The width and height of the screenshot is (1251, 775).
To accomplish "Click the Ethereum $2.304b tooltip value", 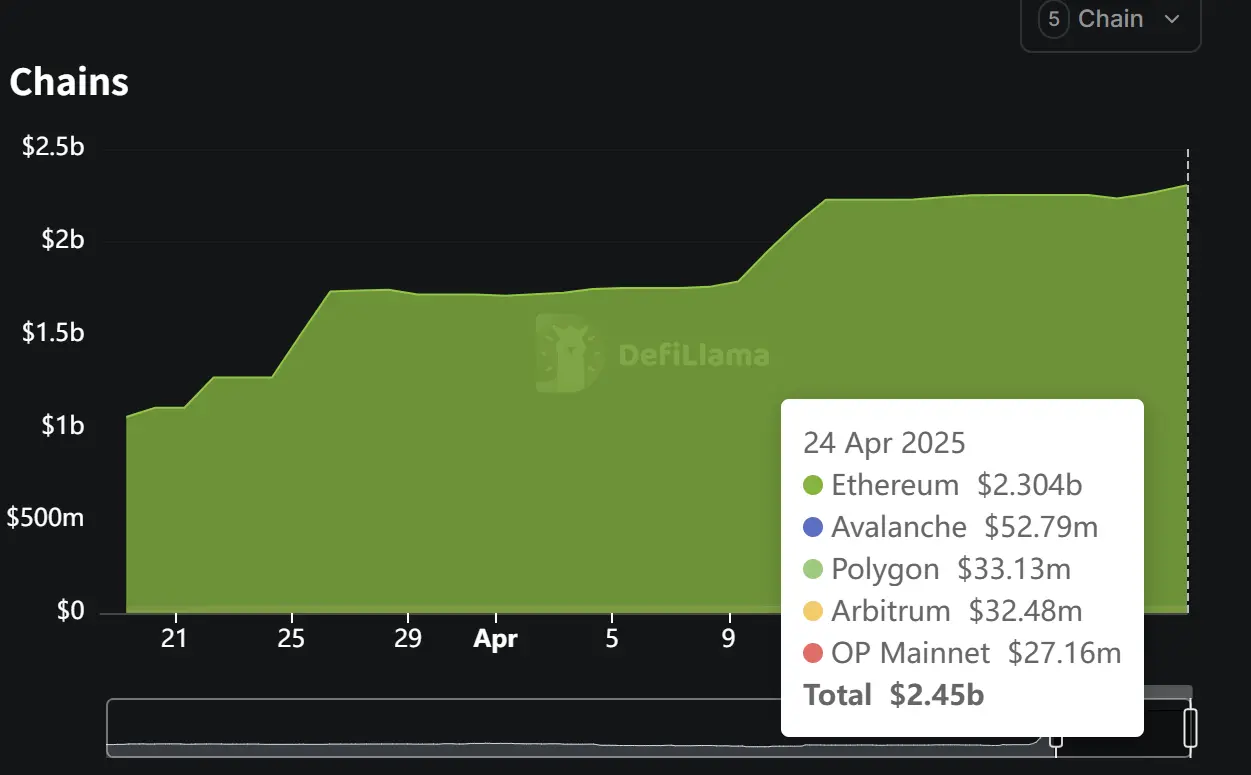I will tap(1029, 486).
